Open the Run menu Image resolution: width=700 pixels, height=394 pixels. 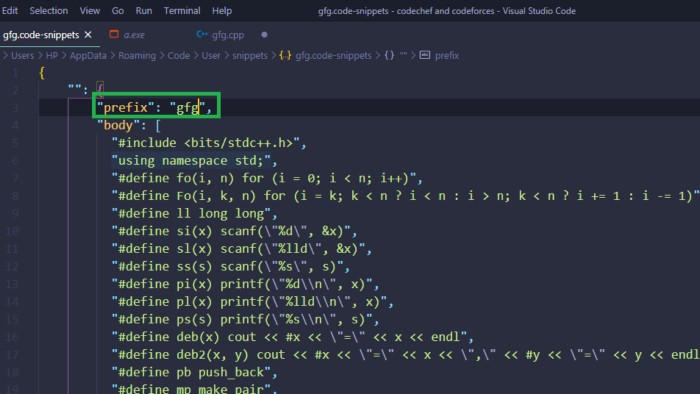point(144,11)
